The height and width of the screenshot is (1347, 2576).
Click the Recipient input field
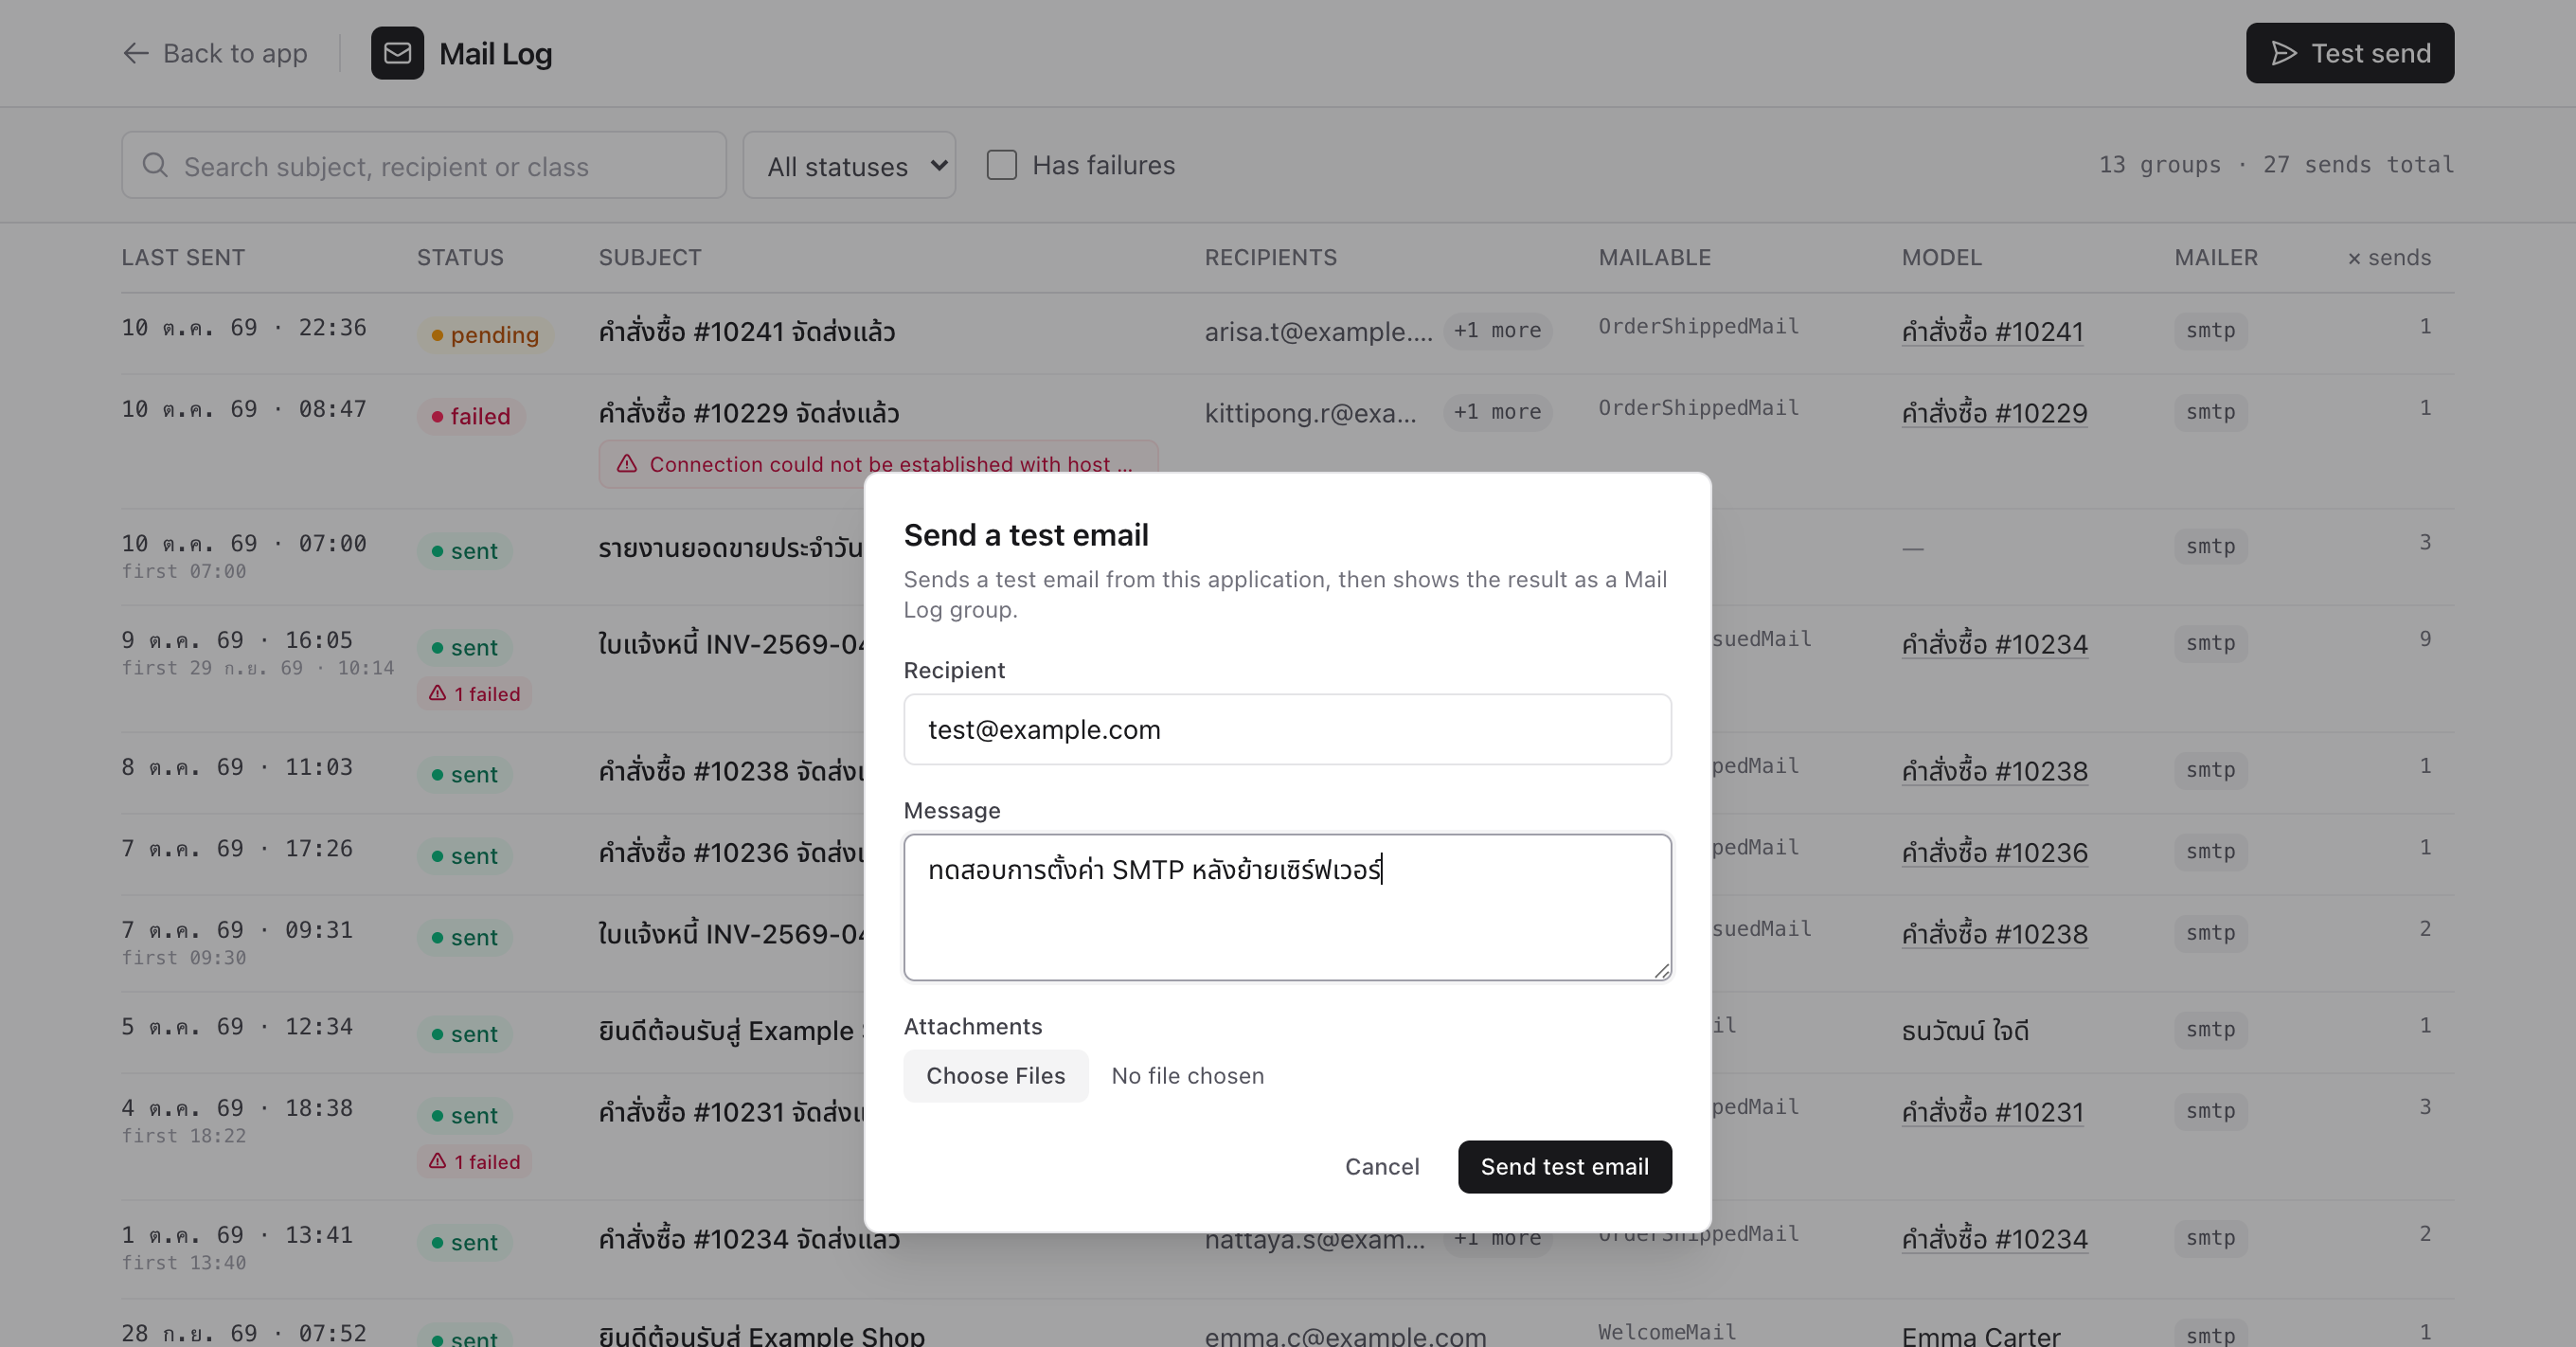1287,729
